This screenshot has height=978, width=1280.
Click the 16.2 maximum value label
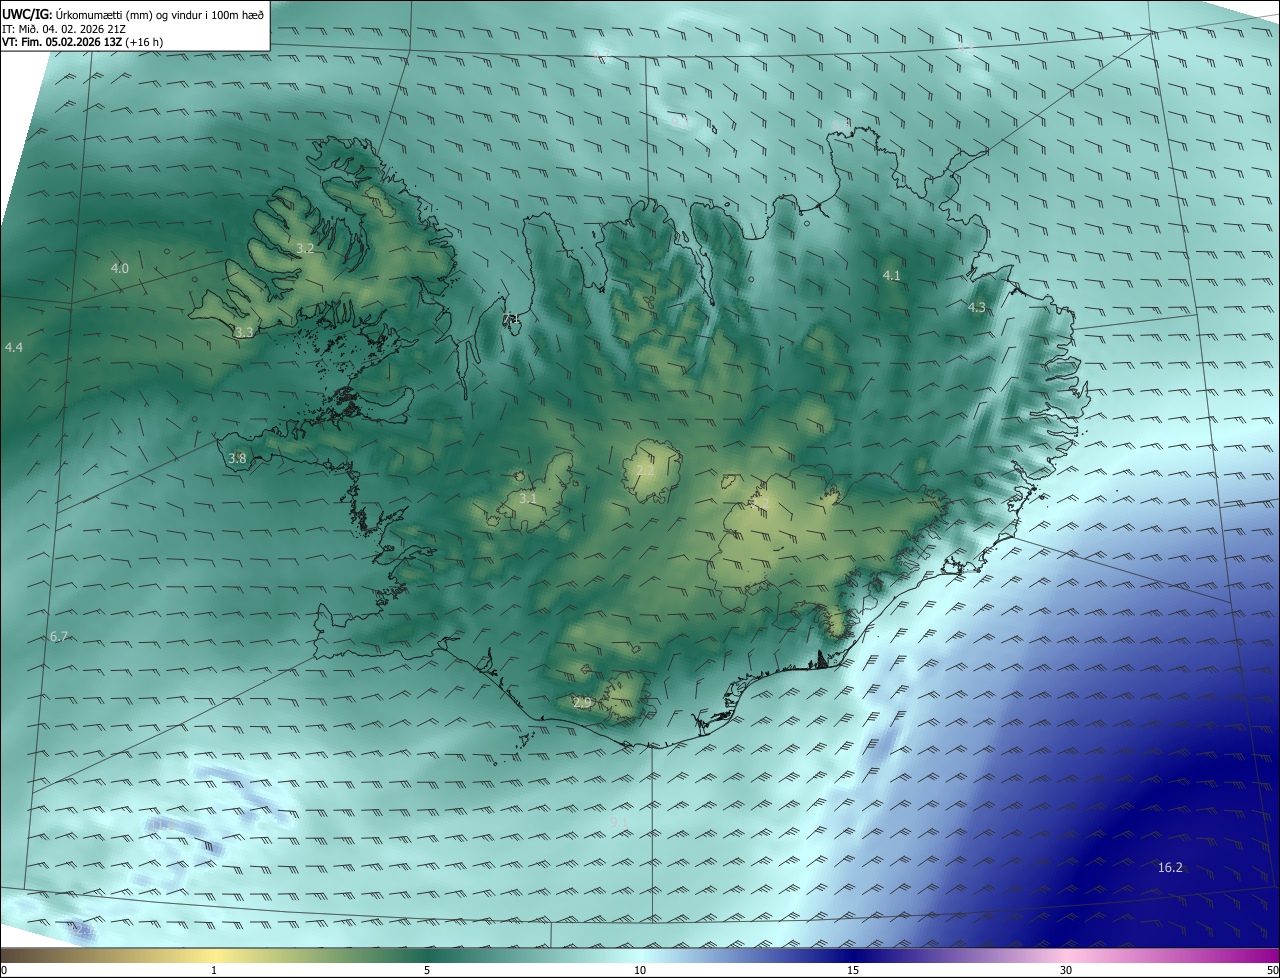coord(1170,868)
